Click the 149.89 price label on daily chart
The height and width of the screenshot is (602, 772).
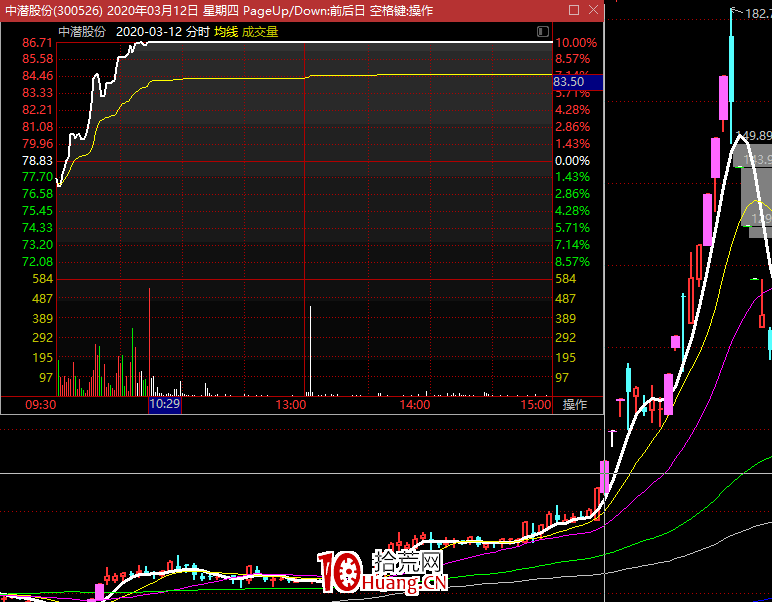point(753,135)
